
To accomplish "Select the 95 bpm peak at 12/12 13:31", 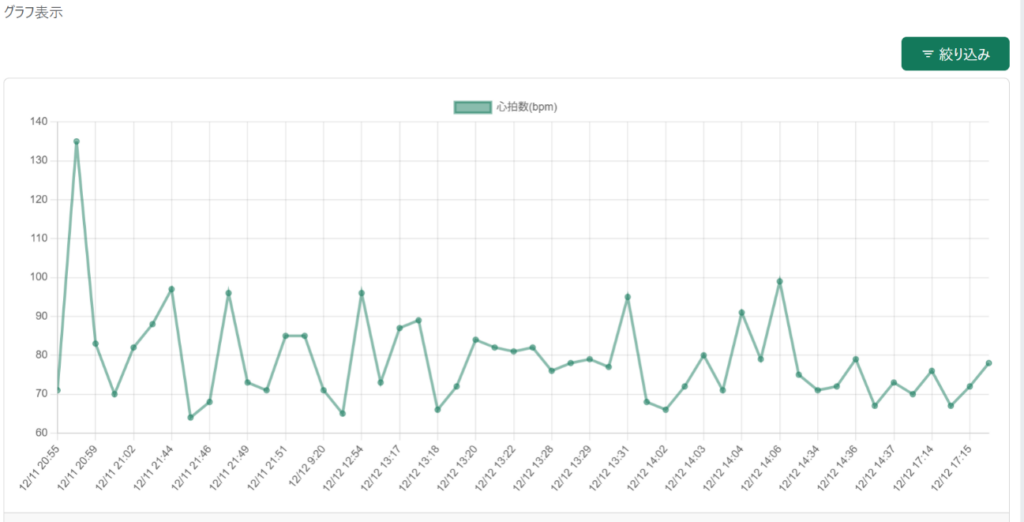I will (627, 297).
